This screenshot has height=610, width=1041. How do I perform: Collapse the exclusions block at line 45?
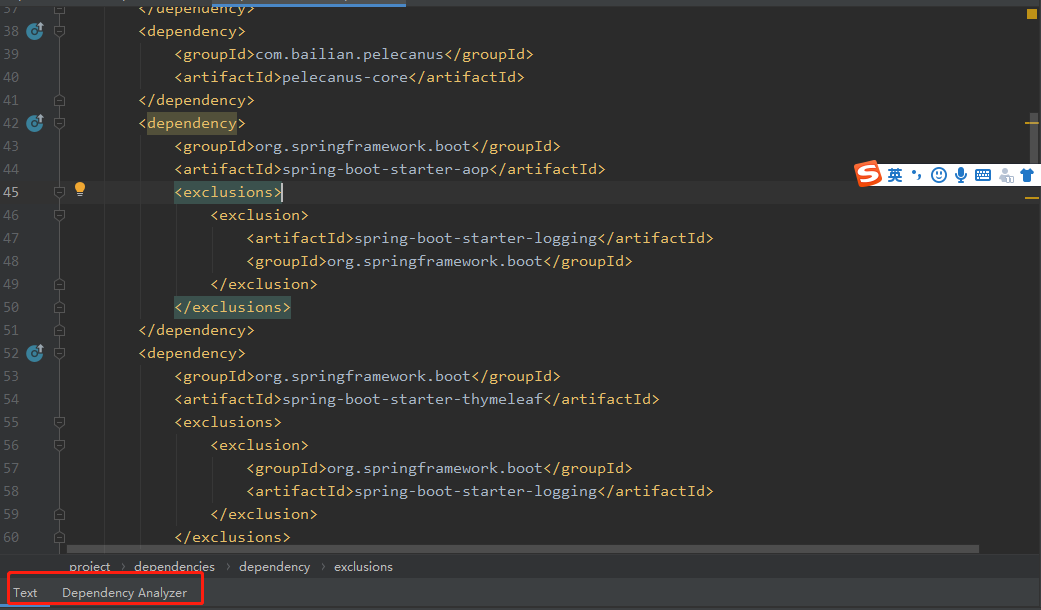click(59, 192)
